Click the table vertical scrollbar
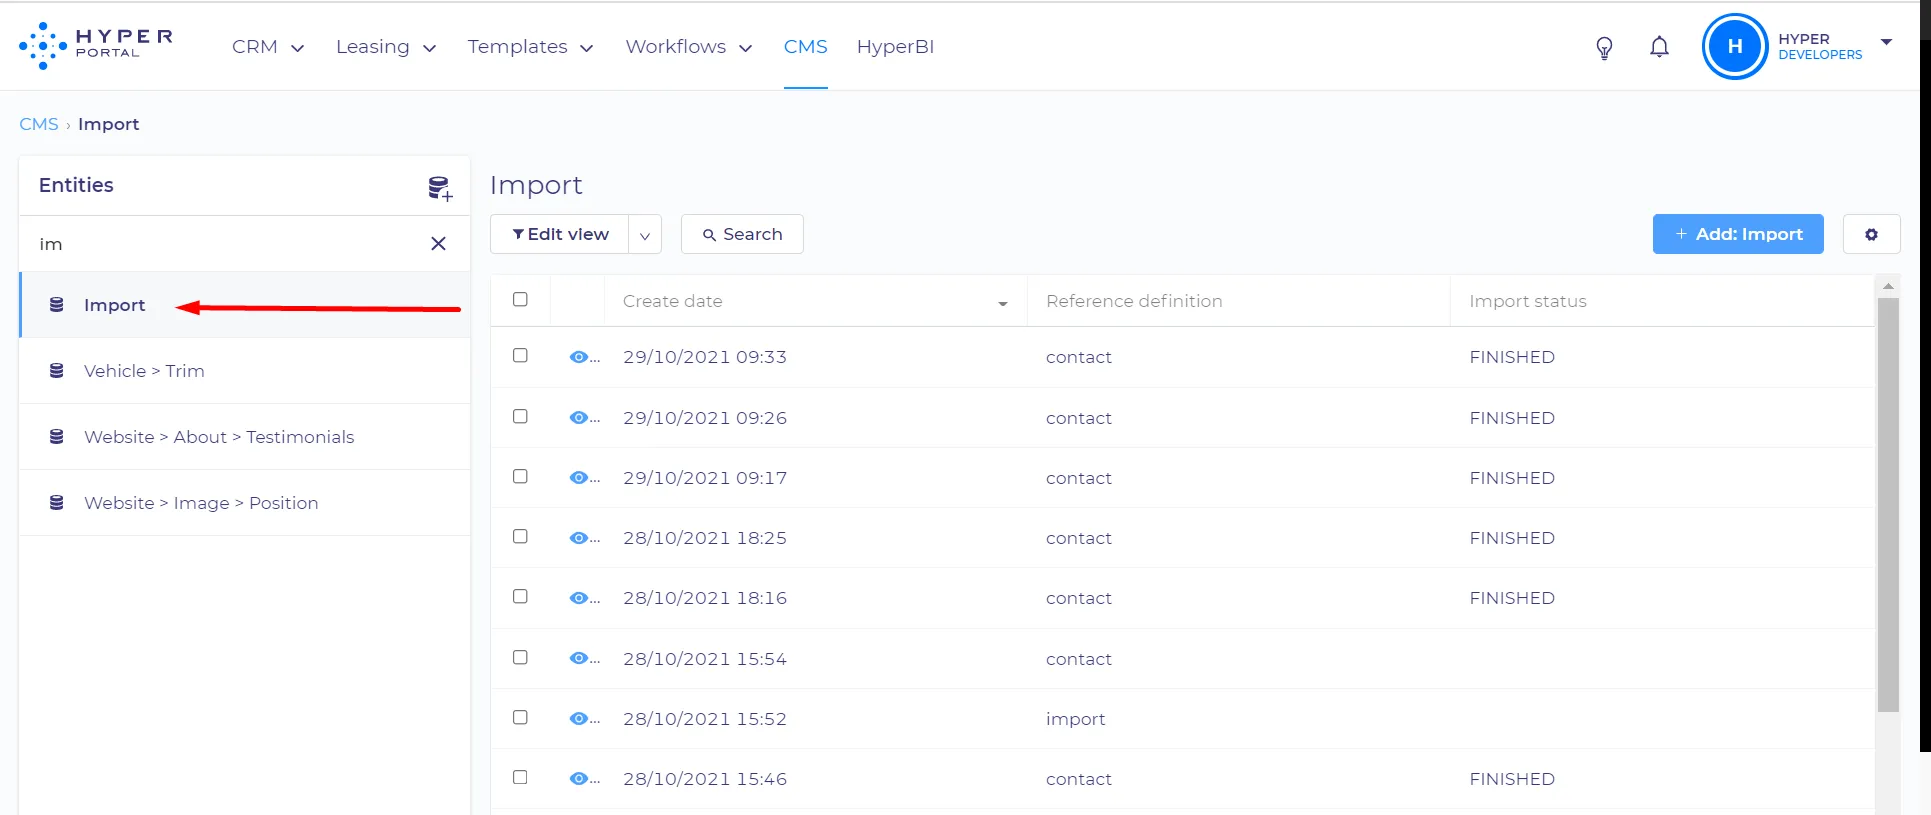The image size is (1931, 815). [1888, 504]
